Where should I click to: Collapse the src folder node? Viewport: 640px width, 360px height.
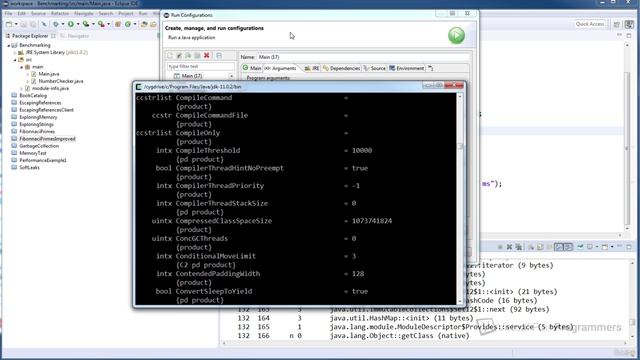click(15, 60)
